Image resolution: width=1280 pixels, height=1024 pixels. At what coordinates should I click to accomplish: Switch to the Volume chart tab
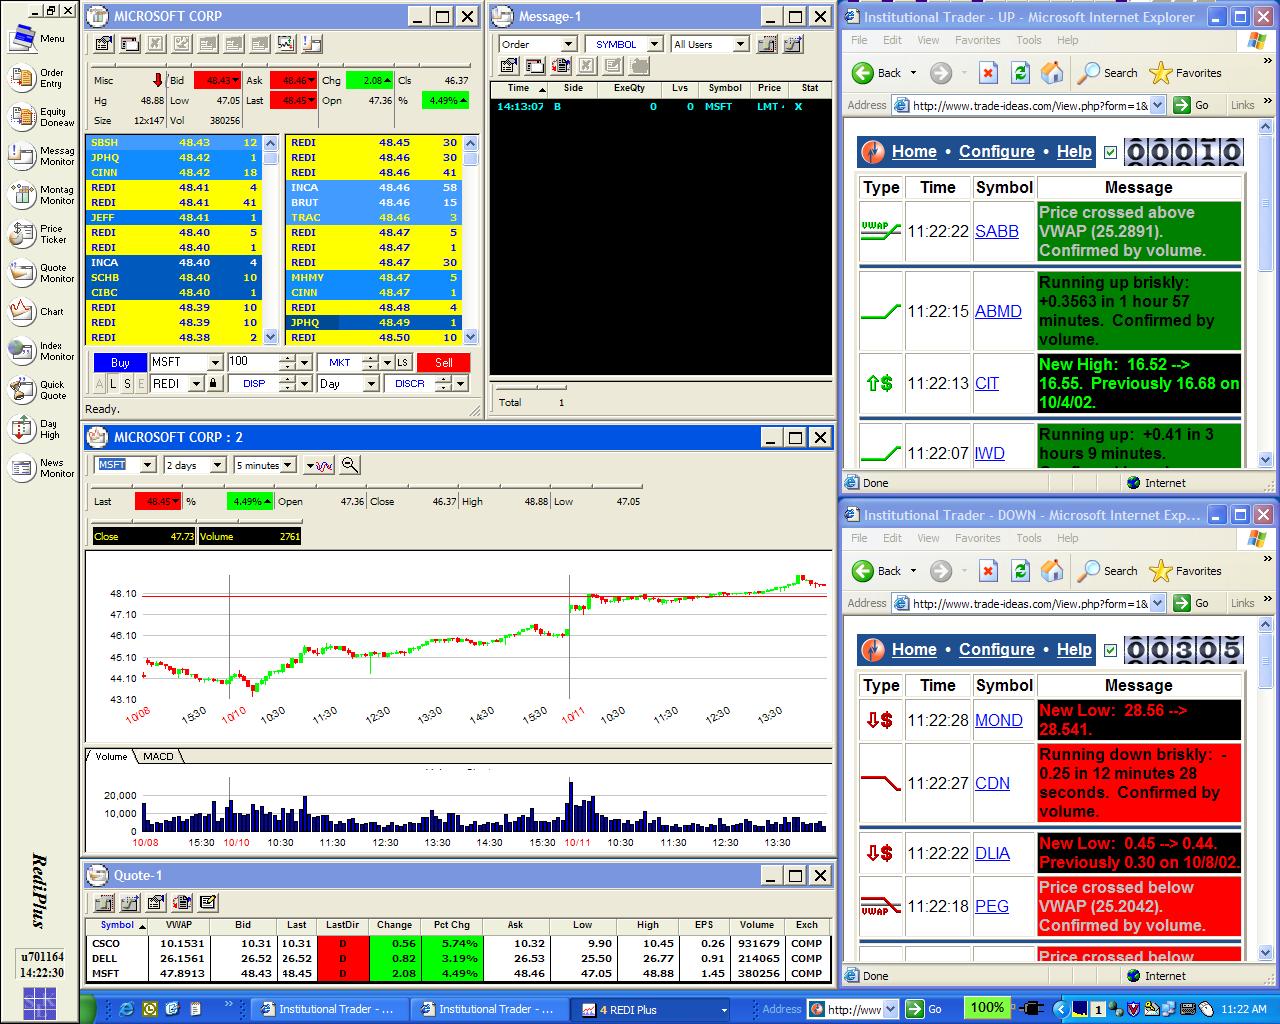[x=111, y=756]
